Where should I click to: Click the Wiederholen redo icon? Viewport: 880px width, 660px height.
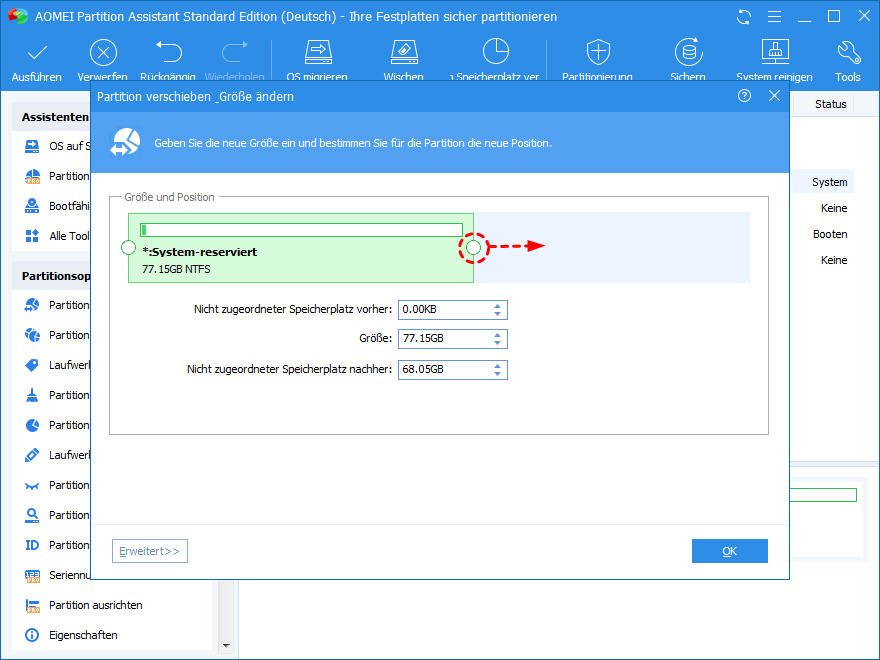click(235, 52)
